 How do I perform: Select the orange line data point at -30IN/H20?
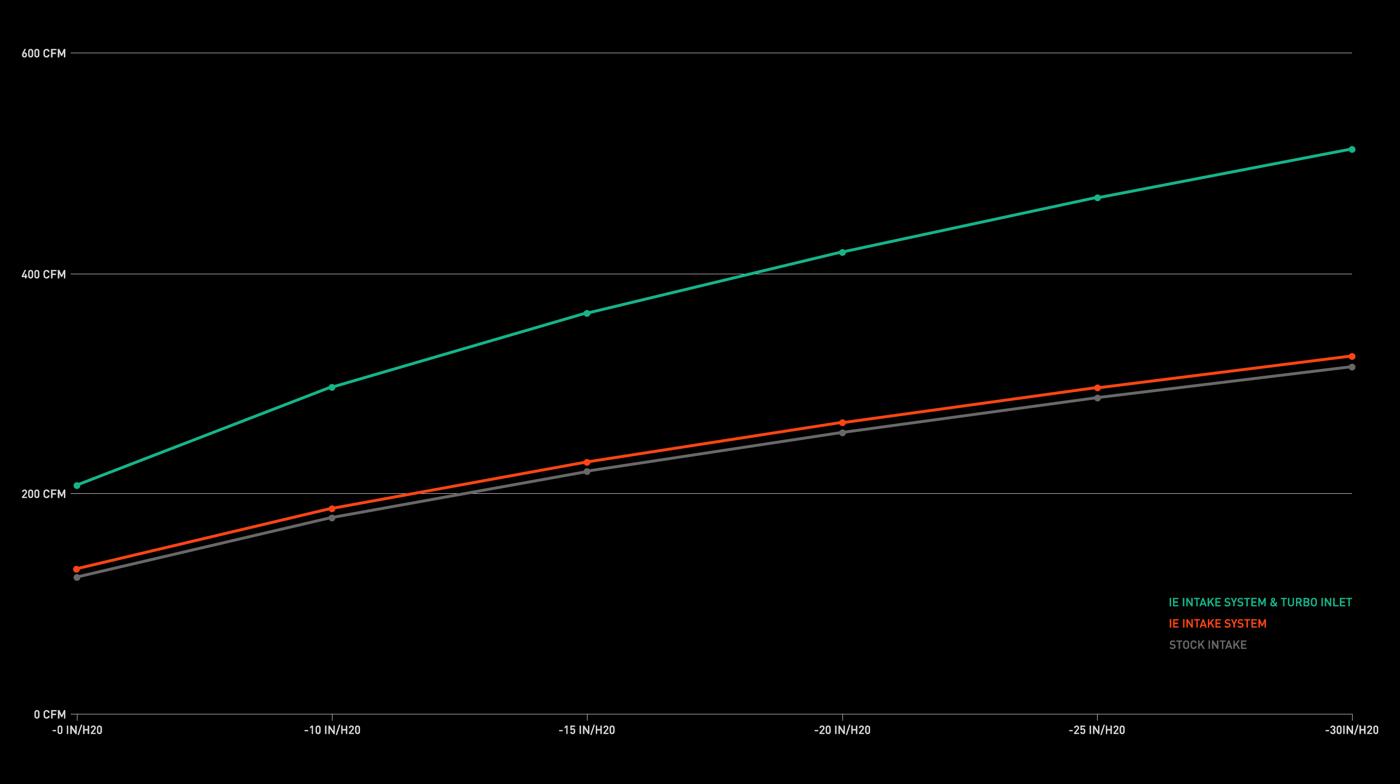click(1352, 356)
